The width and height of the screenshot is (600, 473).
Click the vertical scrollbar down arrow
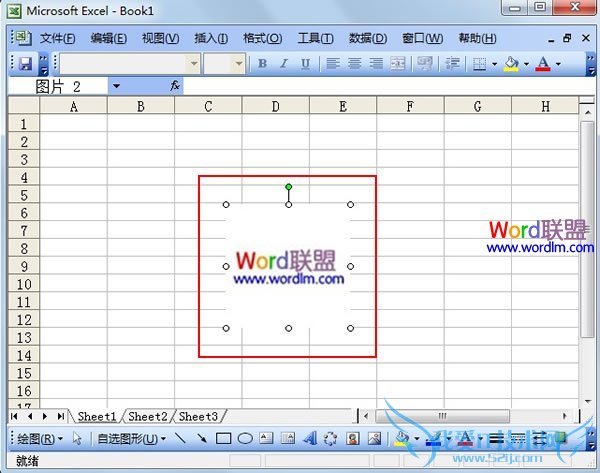[588, 401]
